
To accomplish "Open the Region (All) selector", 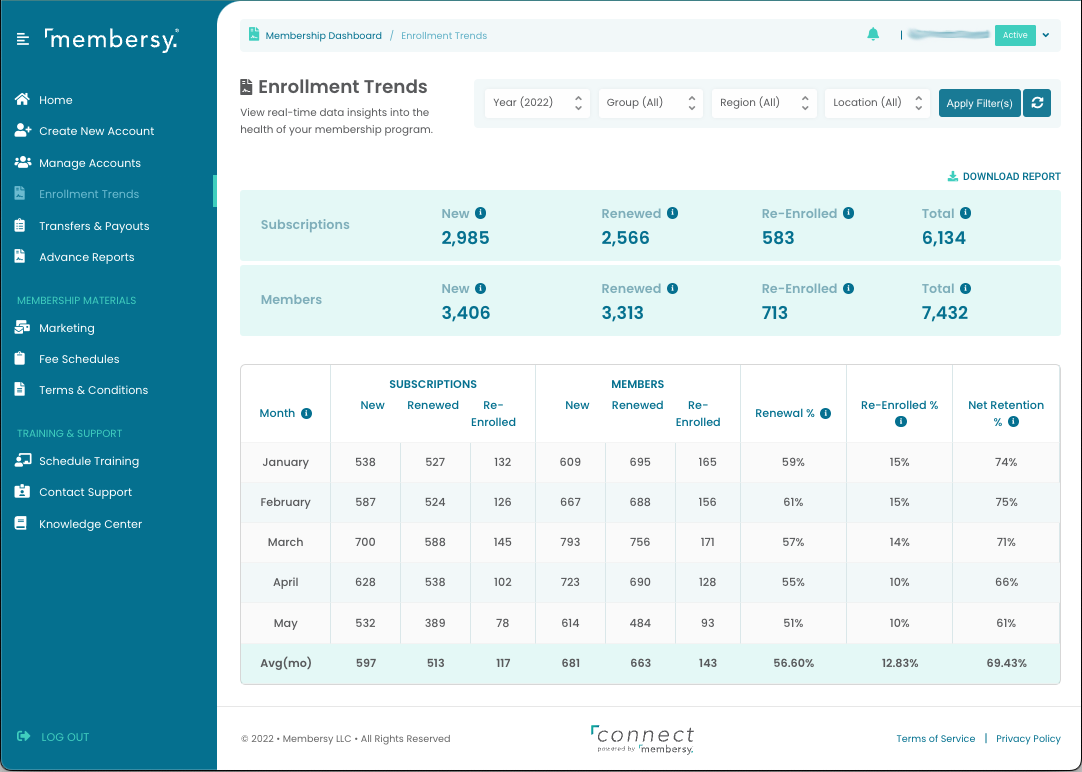I will 764,103.
